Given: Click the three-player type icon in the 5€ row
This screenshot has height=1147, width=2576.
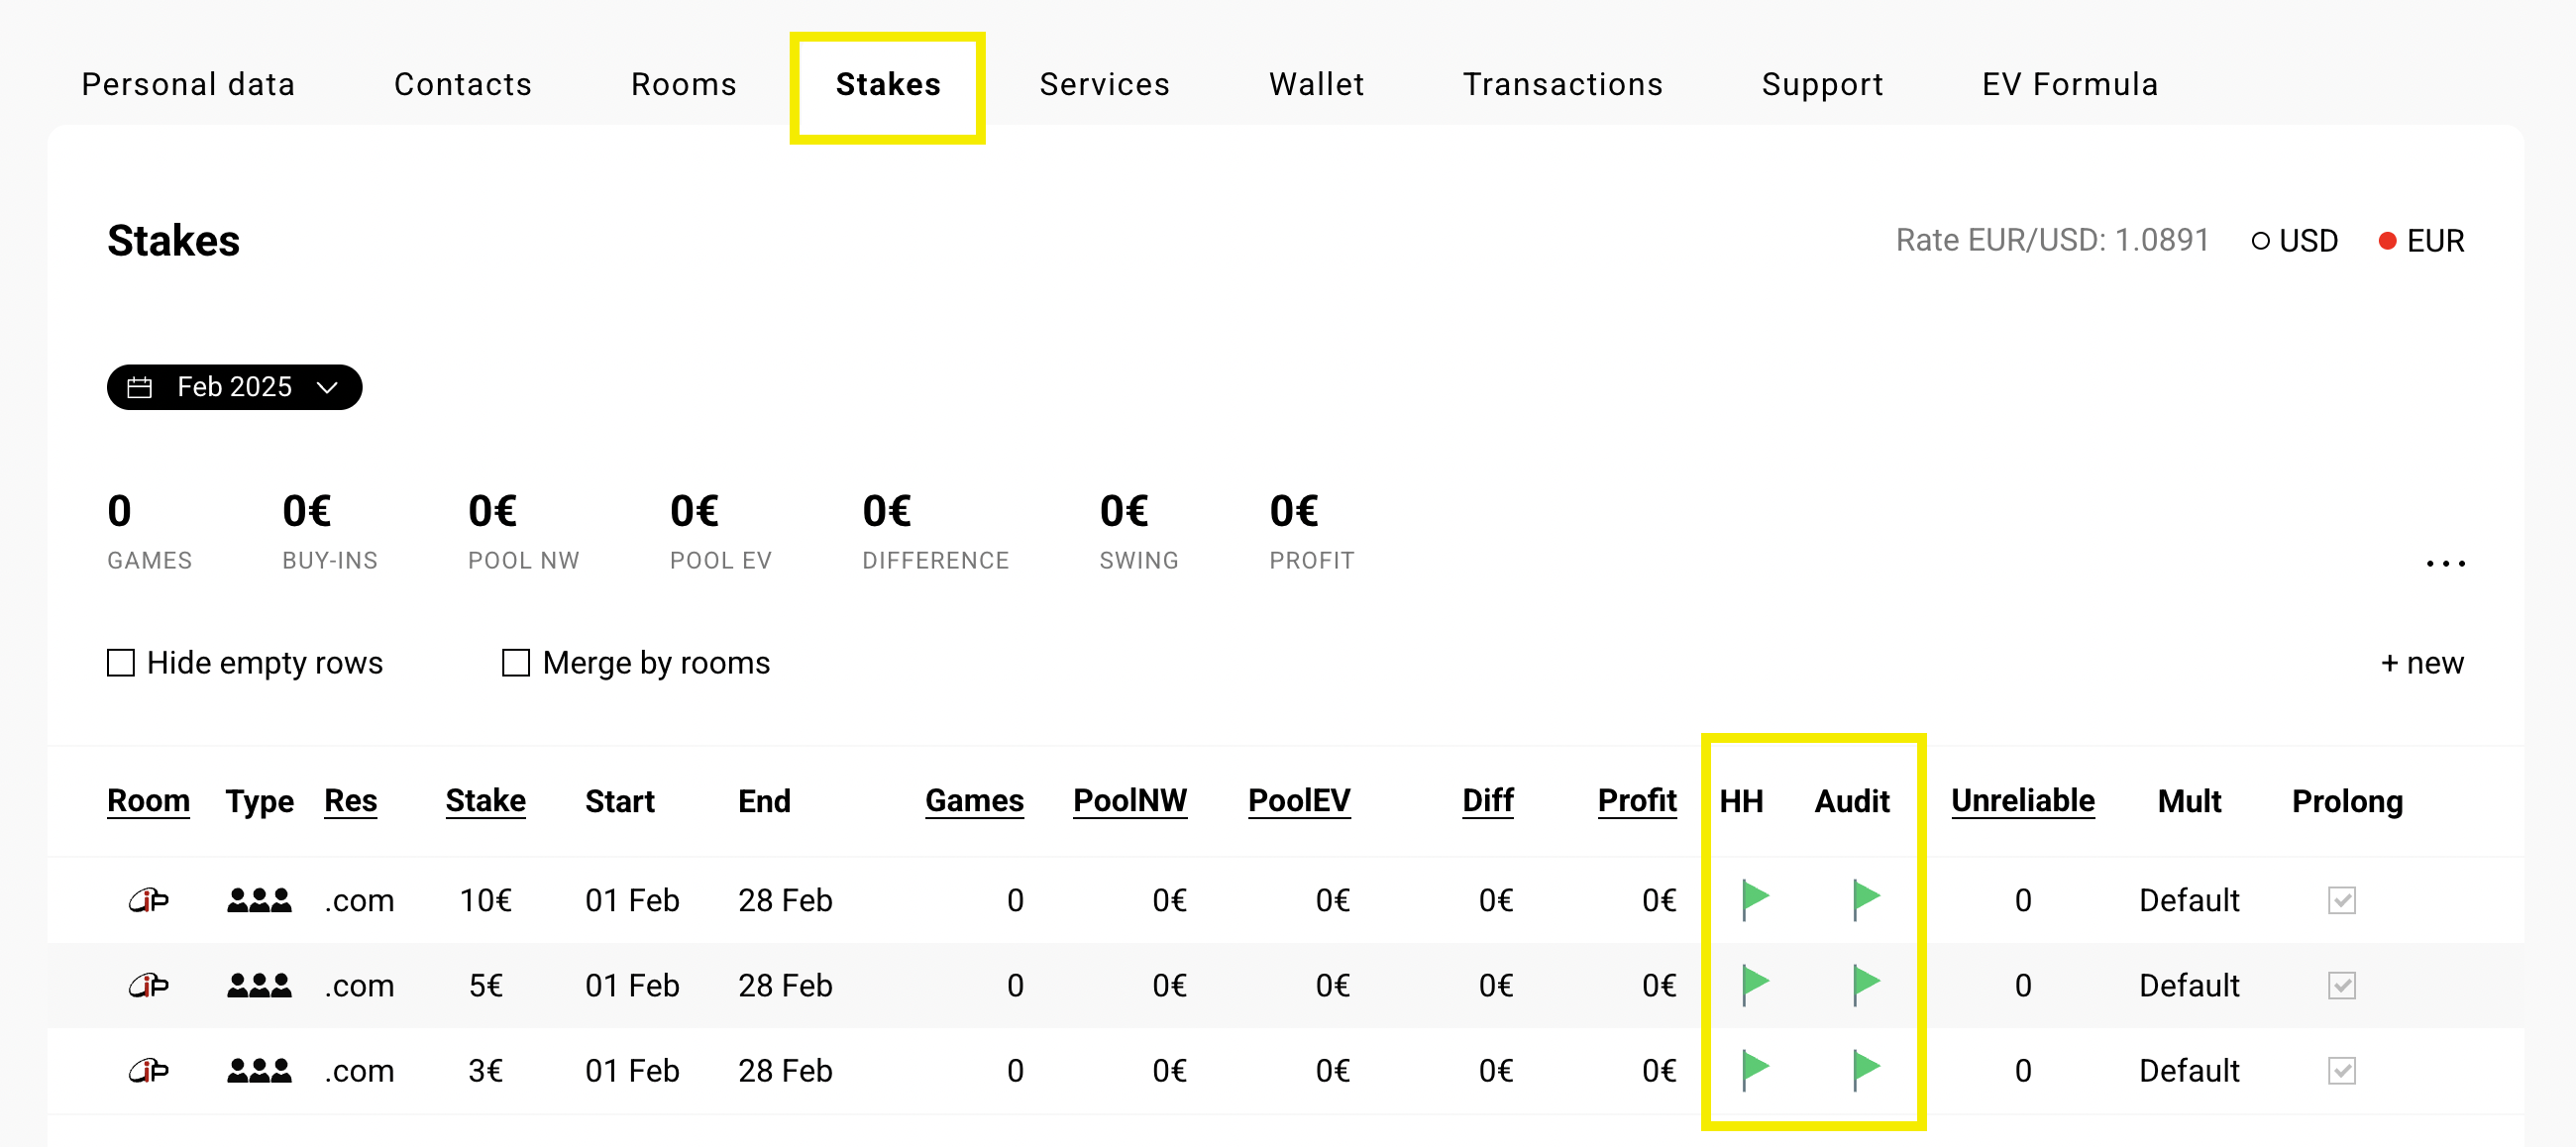Looking at the screenshot, I should tap(259, 985).
